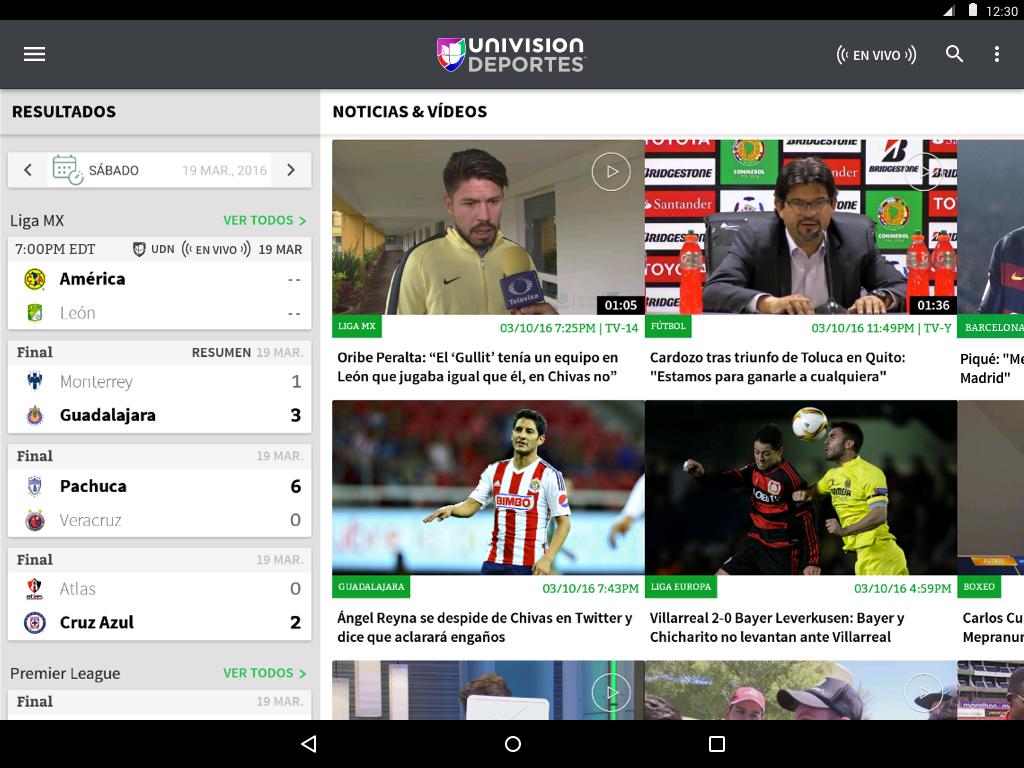The image size is (1024, 768).
Task: Select the América team name
Action: [x=92, y=280]
